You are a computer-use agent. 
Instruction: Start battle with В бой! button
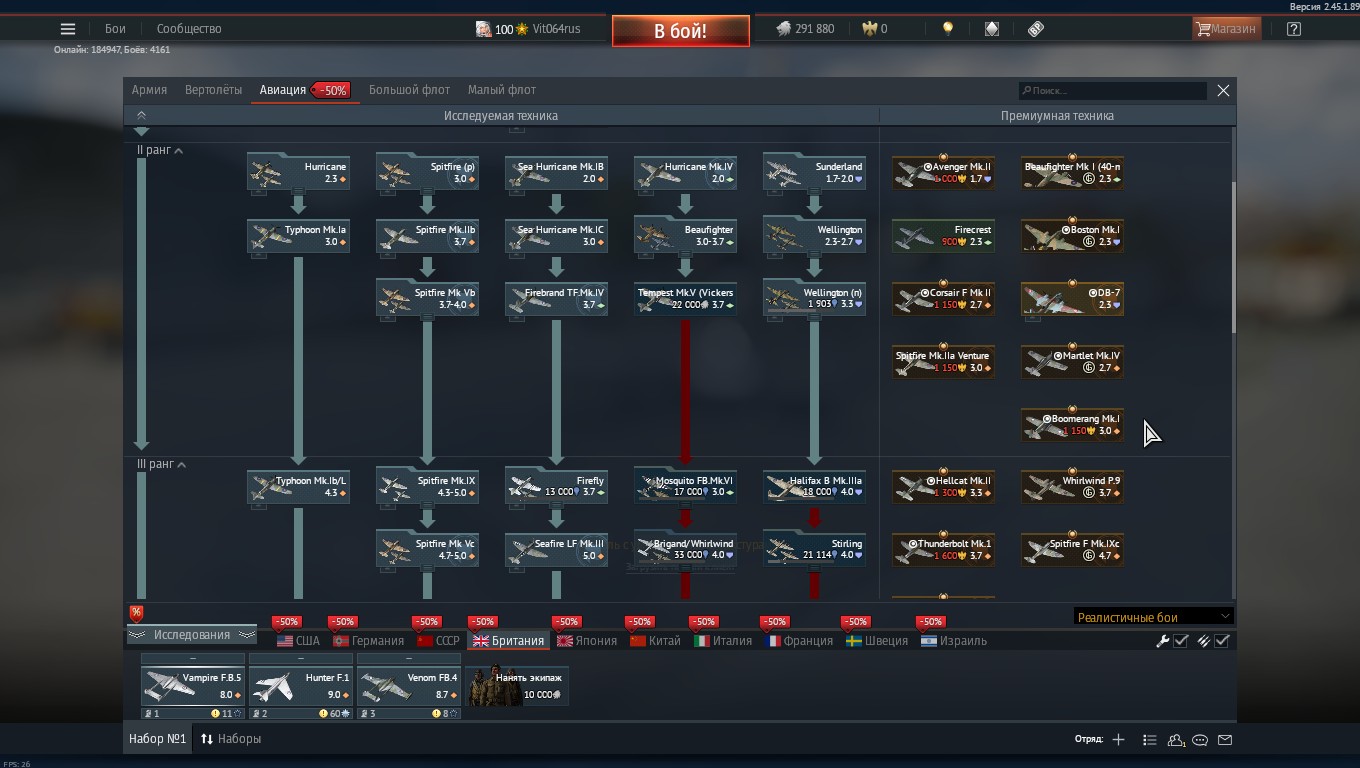(x=681, y=31)
